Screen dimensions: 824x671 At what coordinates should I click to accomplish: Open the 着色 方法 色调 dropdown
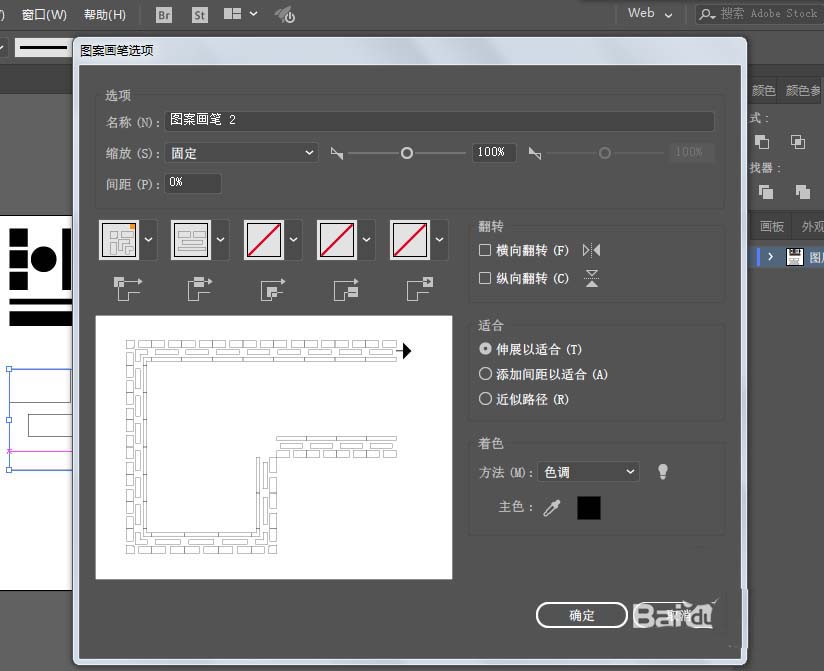[589, 472]
